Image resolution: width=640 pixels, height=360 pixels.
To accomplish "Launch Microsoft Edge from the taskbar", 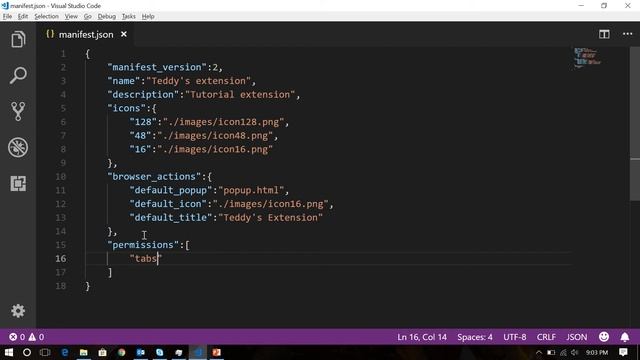I will [x=64, y=352].
